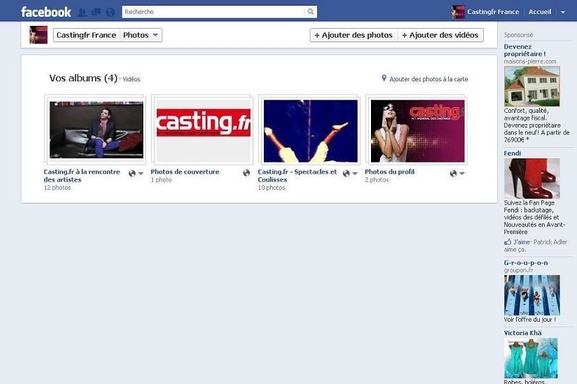
Task: Click into the Recherche search field
Action: tap(213, 12)
